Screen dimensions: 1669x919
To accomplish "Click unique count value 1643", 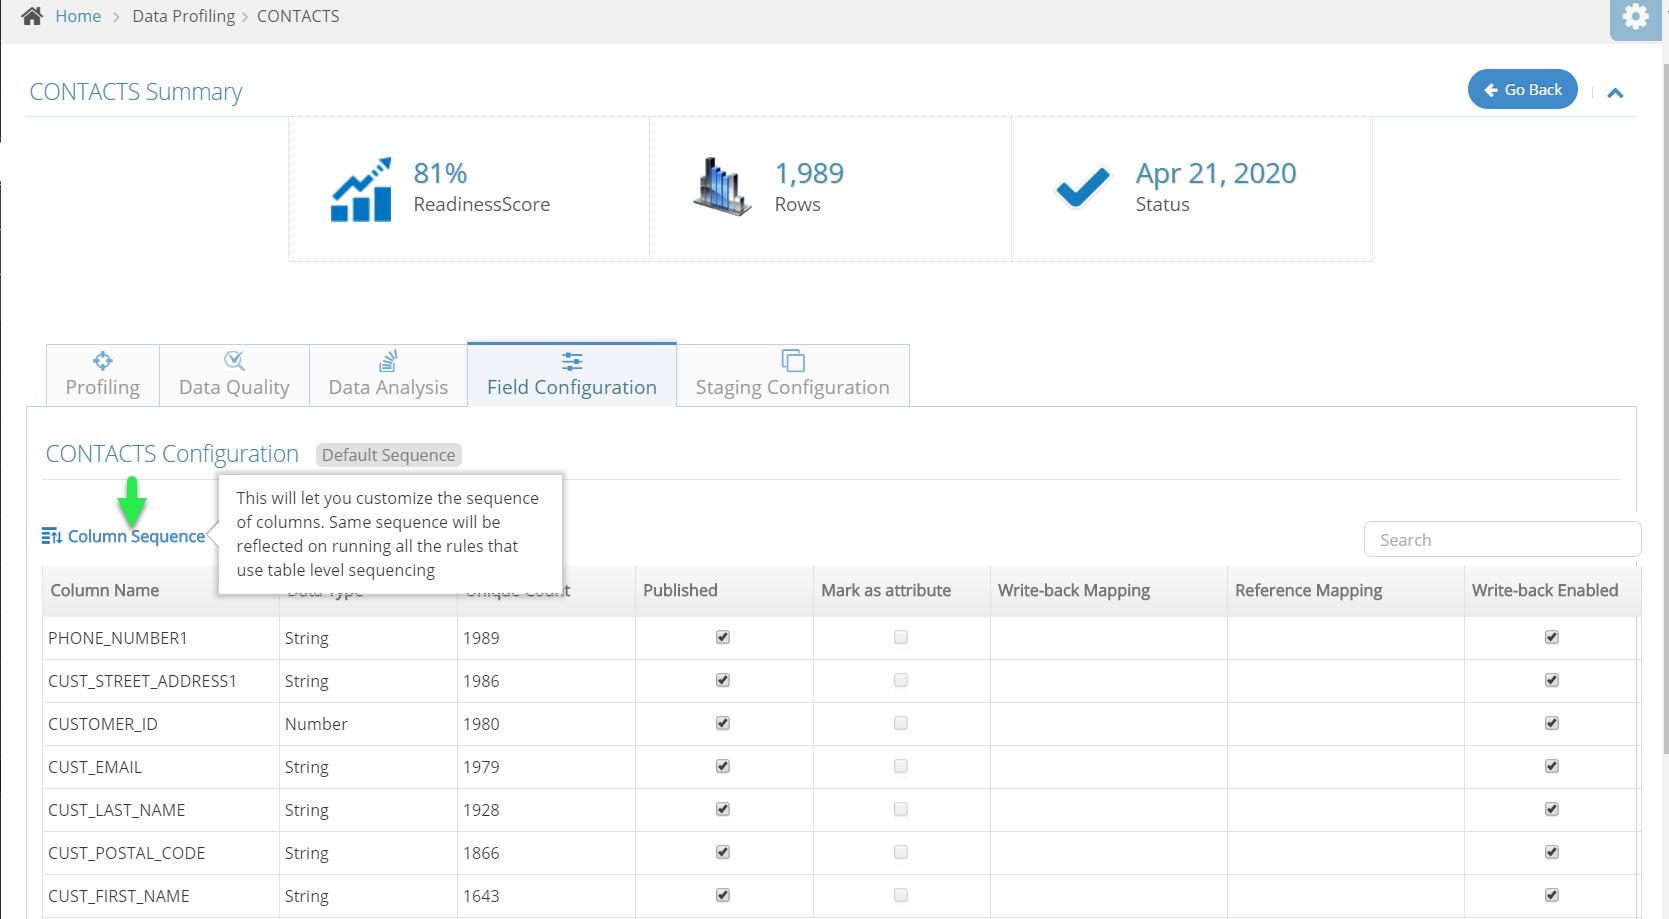I will tap(481, 896).
